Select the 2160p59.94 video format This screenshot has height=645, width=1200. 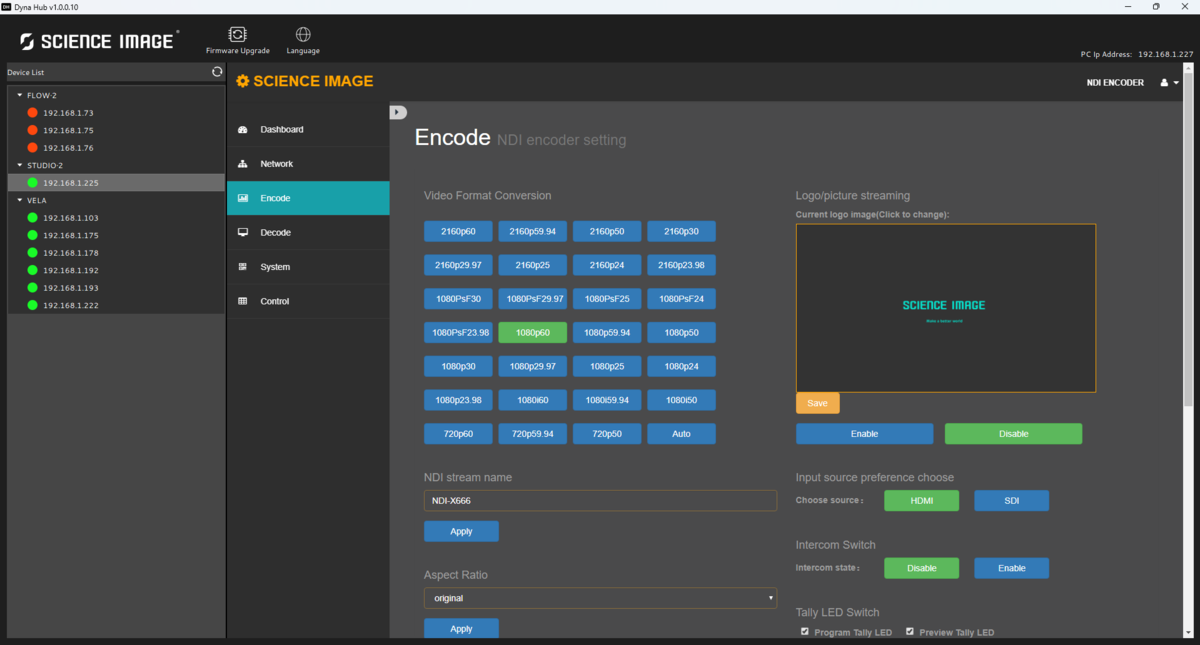(x=535, y=231)
